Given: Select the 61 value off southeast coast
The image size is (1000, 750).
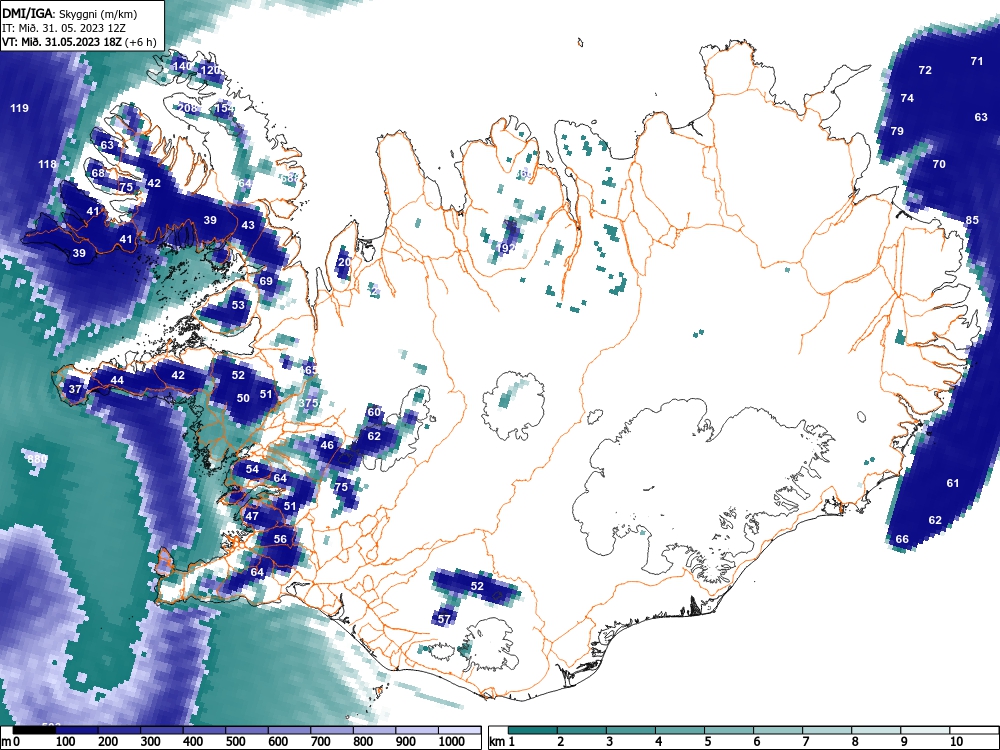Looking at the screenshot, I should pos(953,483).
